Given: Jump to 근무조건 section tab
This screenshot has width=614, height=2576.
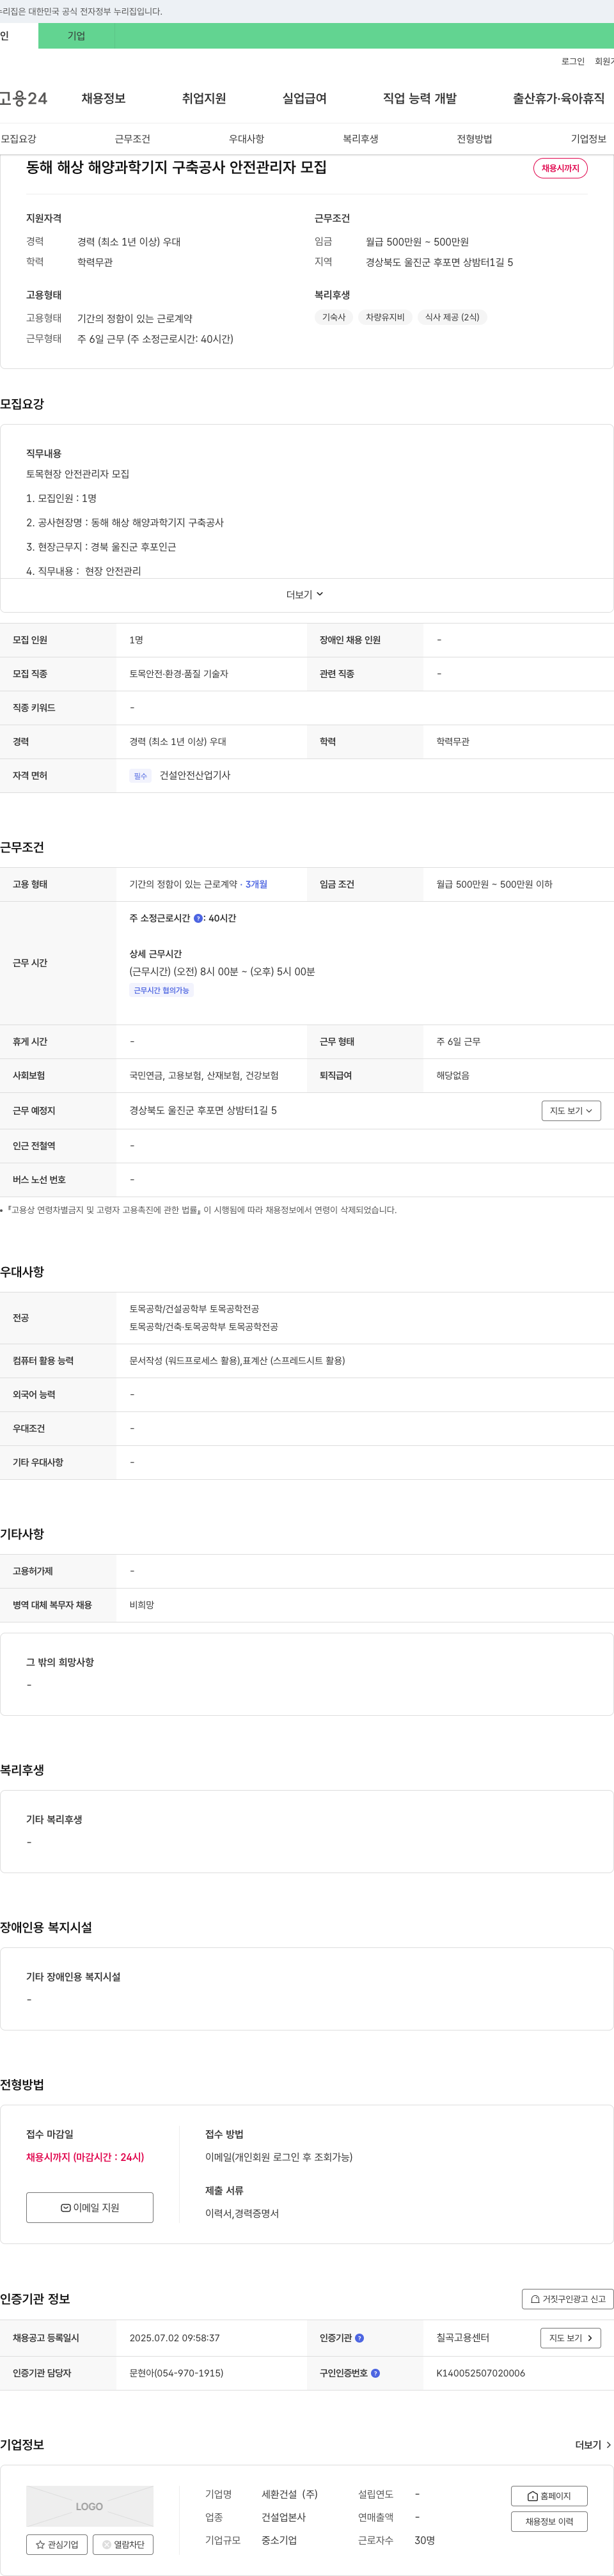Looking at the screenshot, I should [132, 139].
